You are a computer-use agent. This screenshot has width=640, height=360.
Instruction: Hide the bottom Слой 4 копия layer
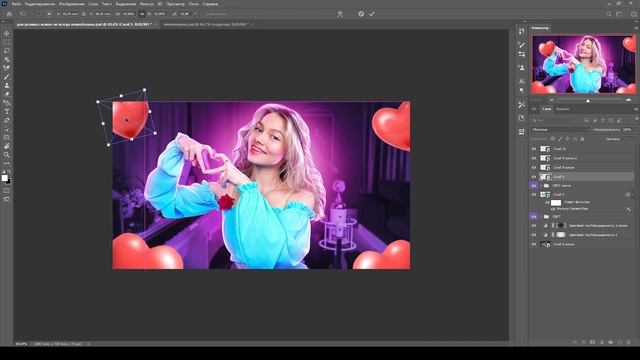click(x=533, y=244)
